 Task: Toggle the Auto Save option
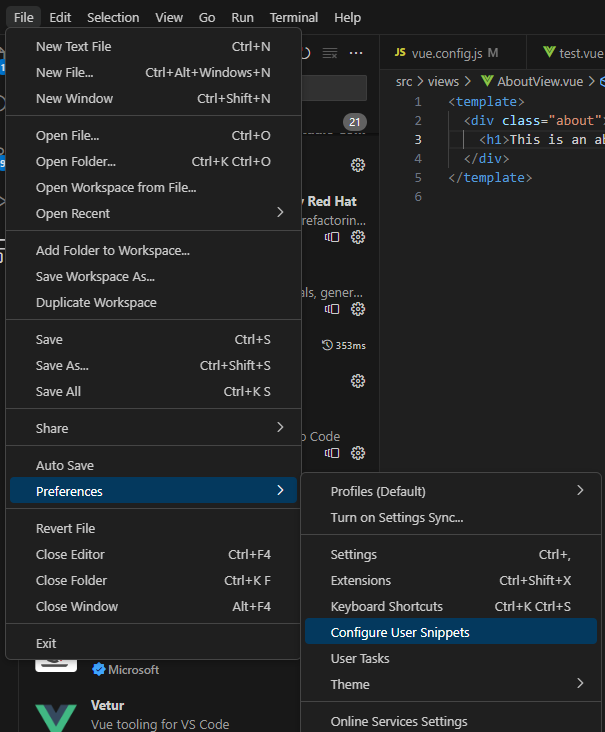(x=153, y=465)
